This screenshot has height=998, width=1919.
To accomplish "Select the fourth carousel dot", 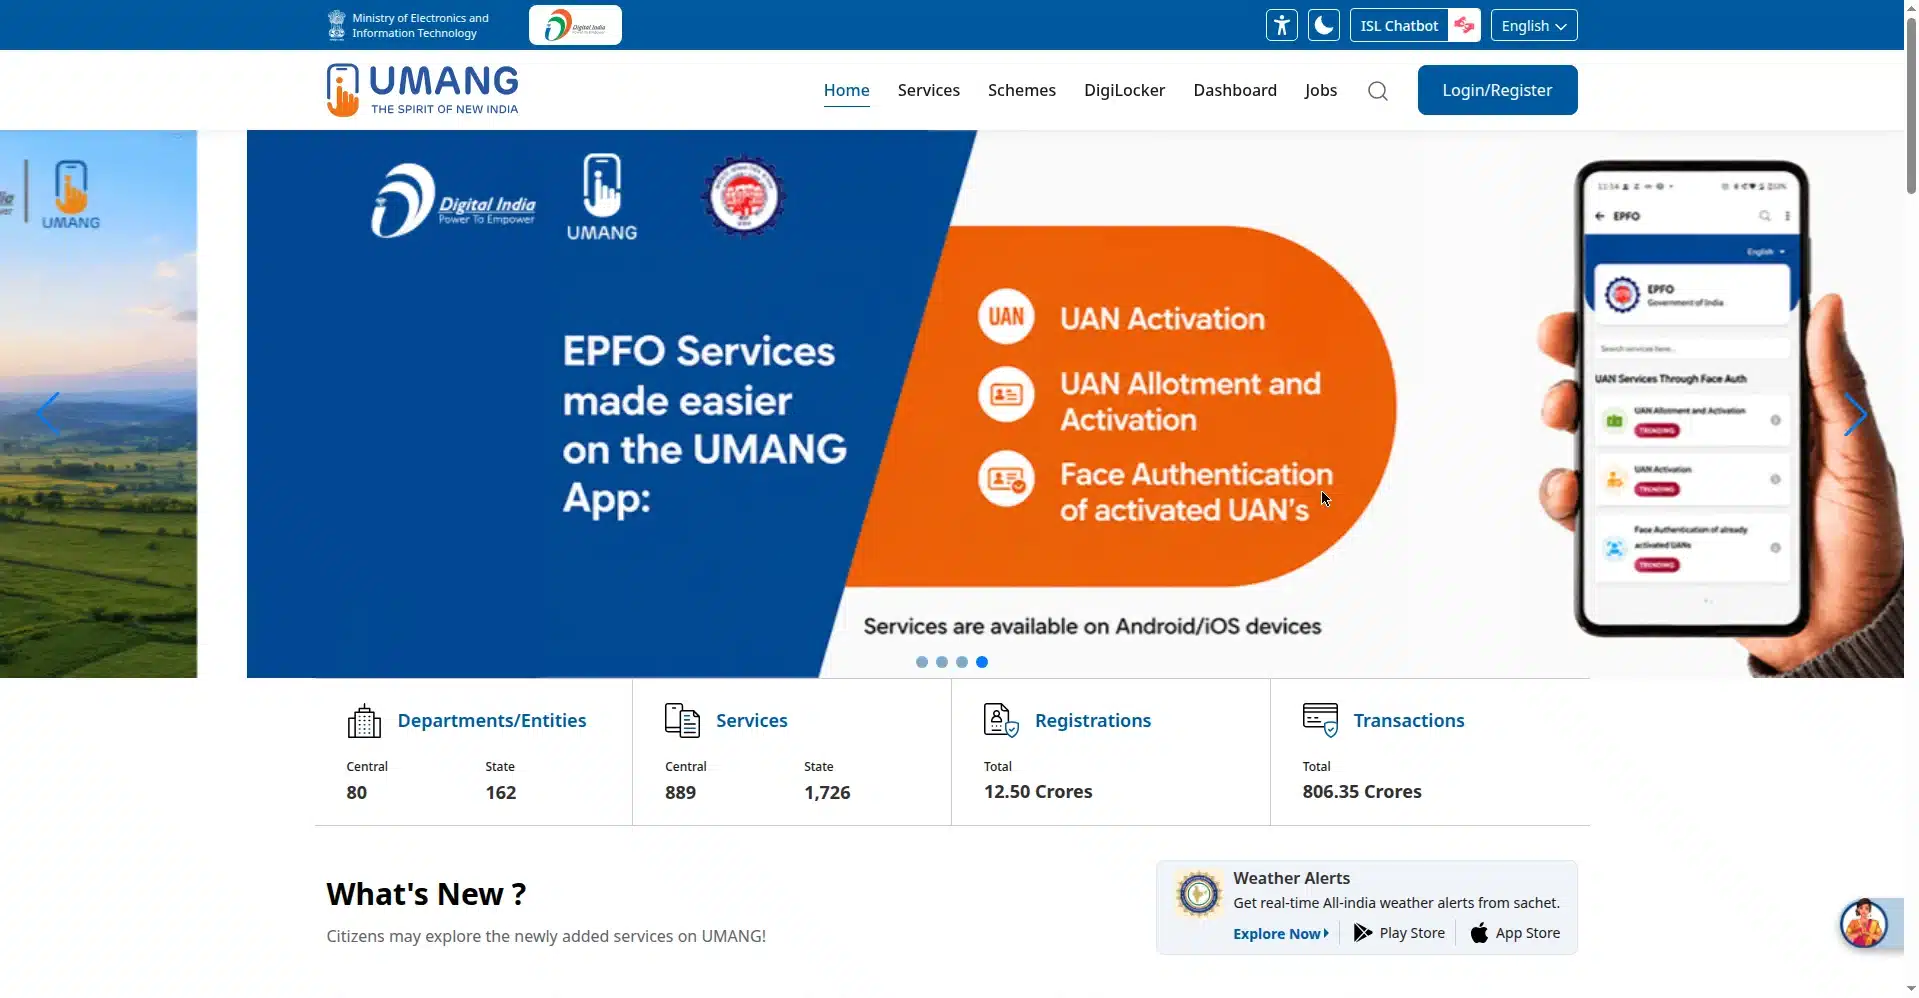I will click(982, 662).
